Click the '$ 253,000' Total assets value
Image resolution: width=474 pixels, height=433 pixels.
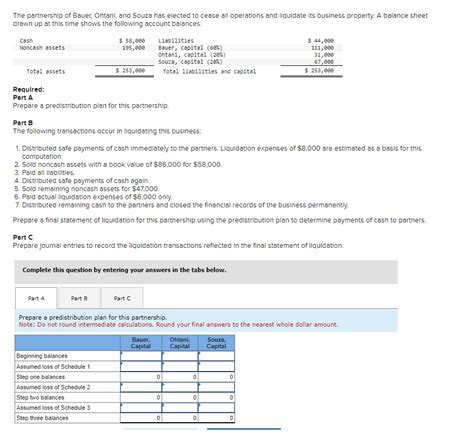[130, 71]
